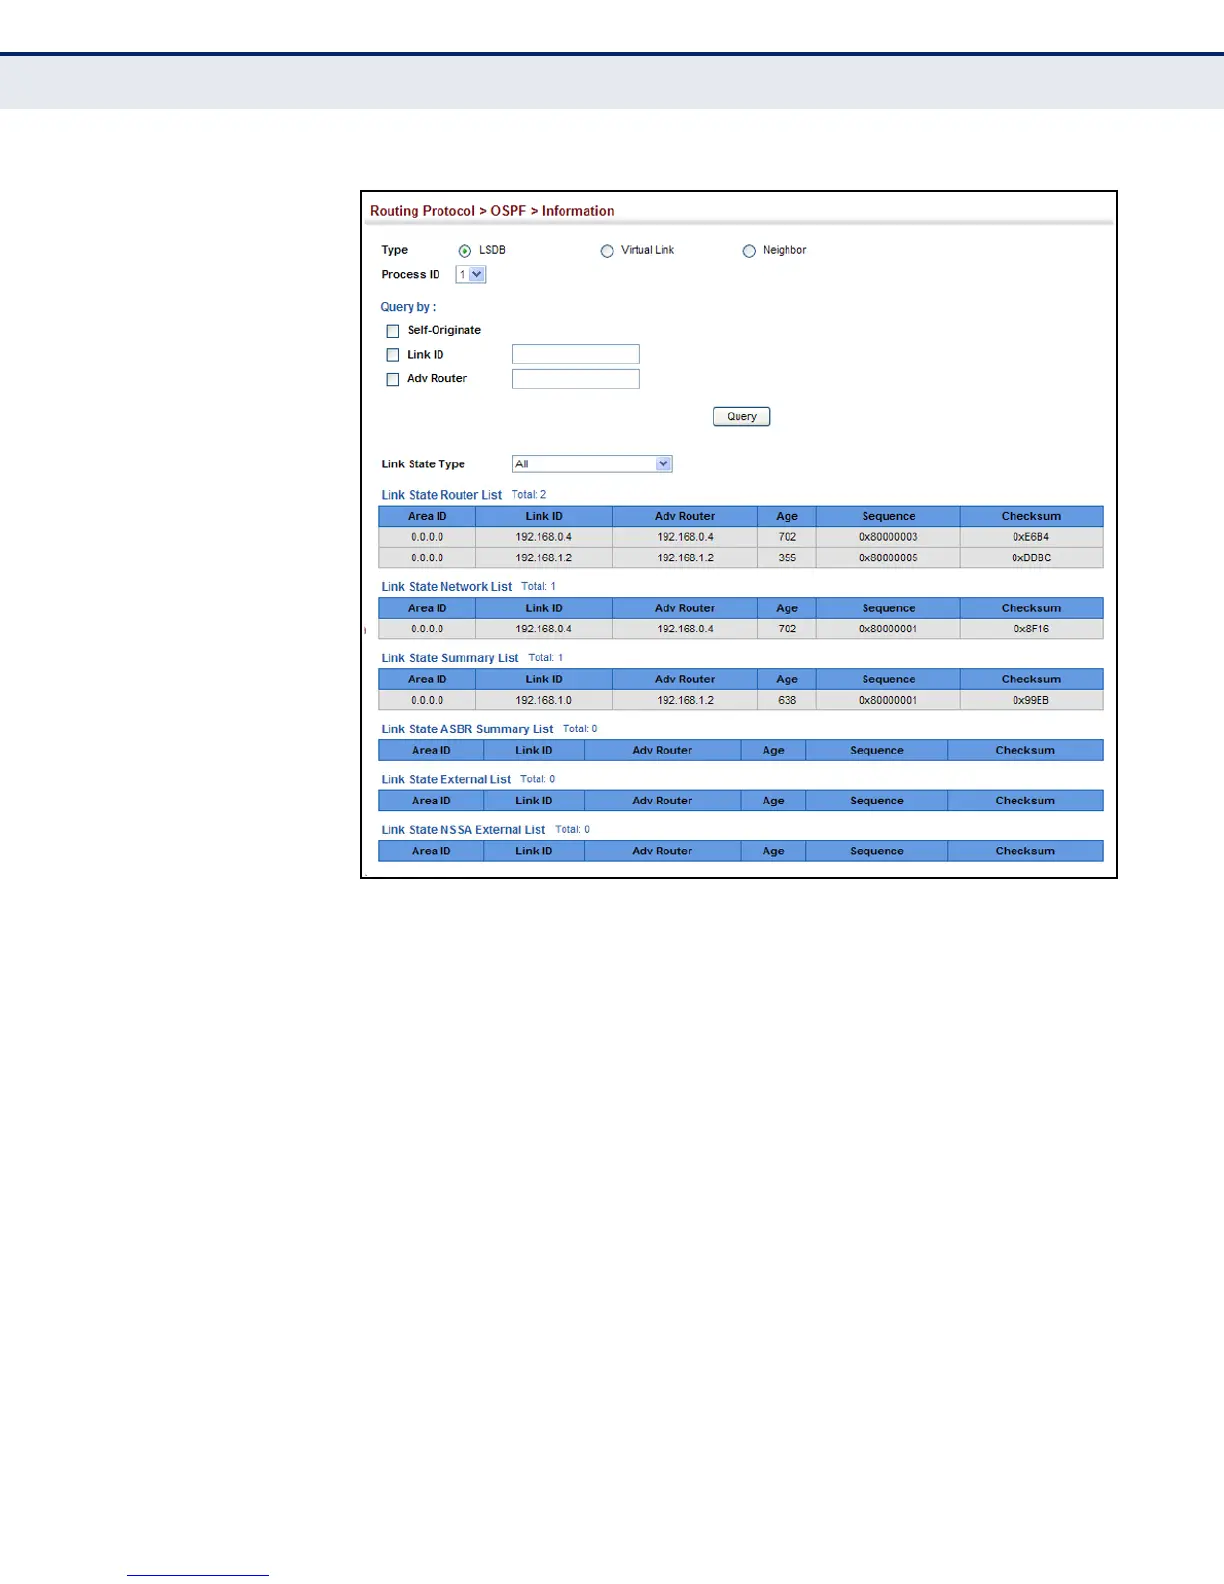
Task: Click sequence value 0x80000003
Action: (x=888, y=537)
